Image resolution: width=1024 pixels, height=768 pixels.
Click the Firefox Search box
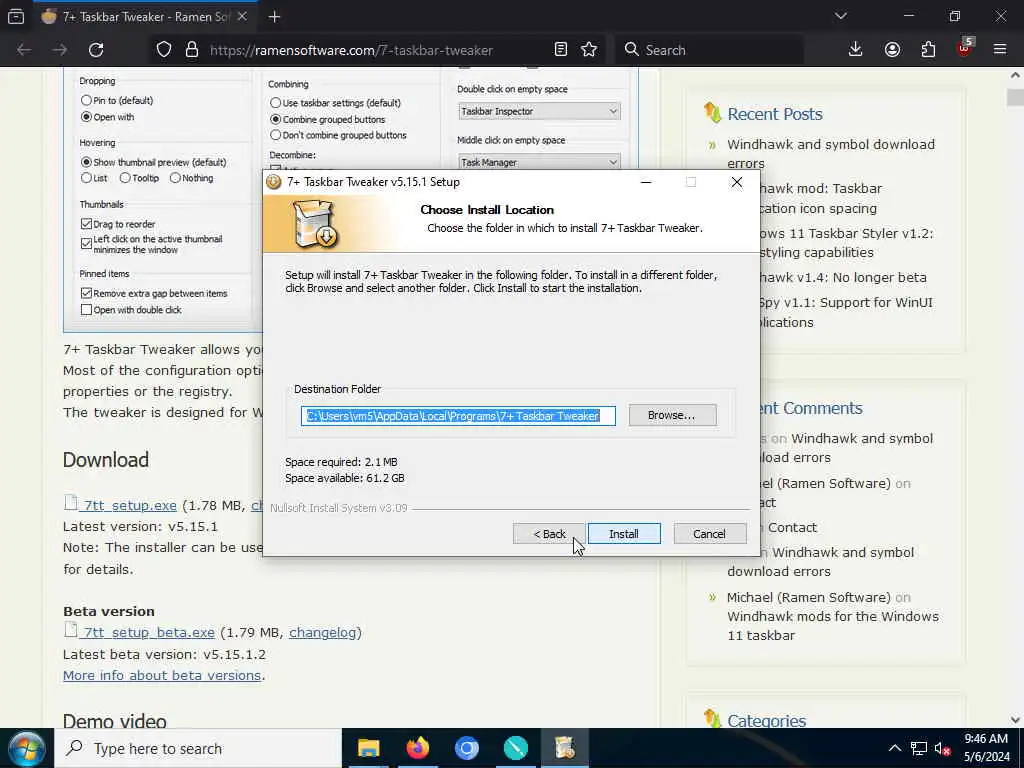pyautogui.click(x=709, y=50)
